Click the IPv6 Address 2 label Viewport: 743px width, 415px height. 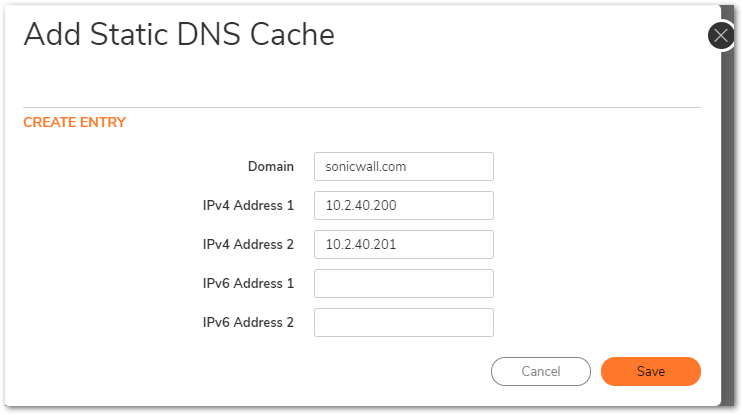coord(248,323)
